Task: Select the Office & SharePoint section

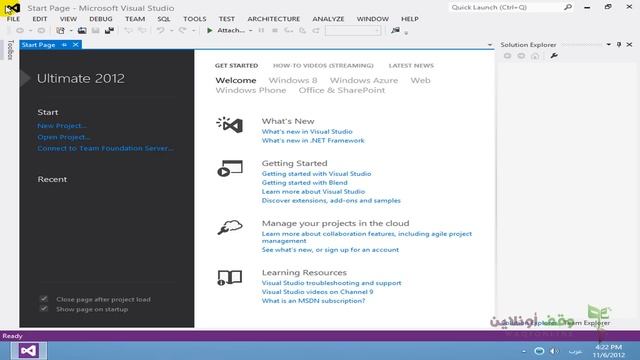Action: pyautogui.click(x=342, y=90)
